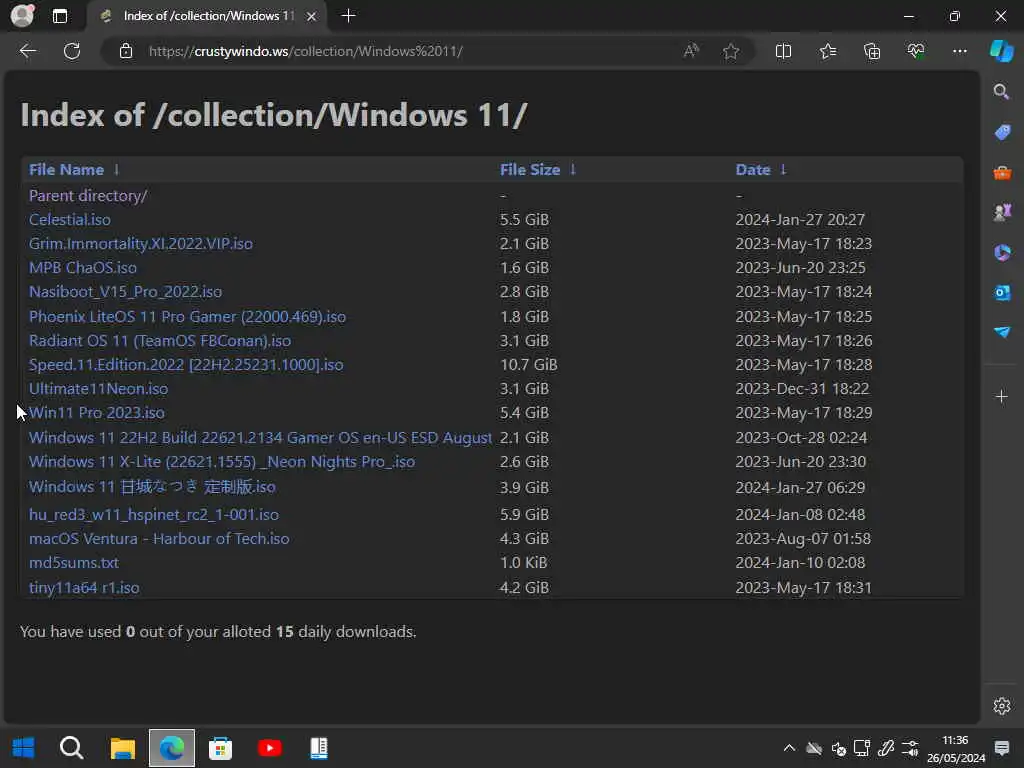Viewport: 1024px width, 768px height.
Task: Download Phoenix LiteOS 11 Pro Gamer iso
Action: (x=187, y=317)
